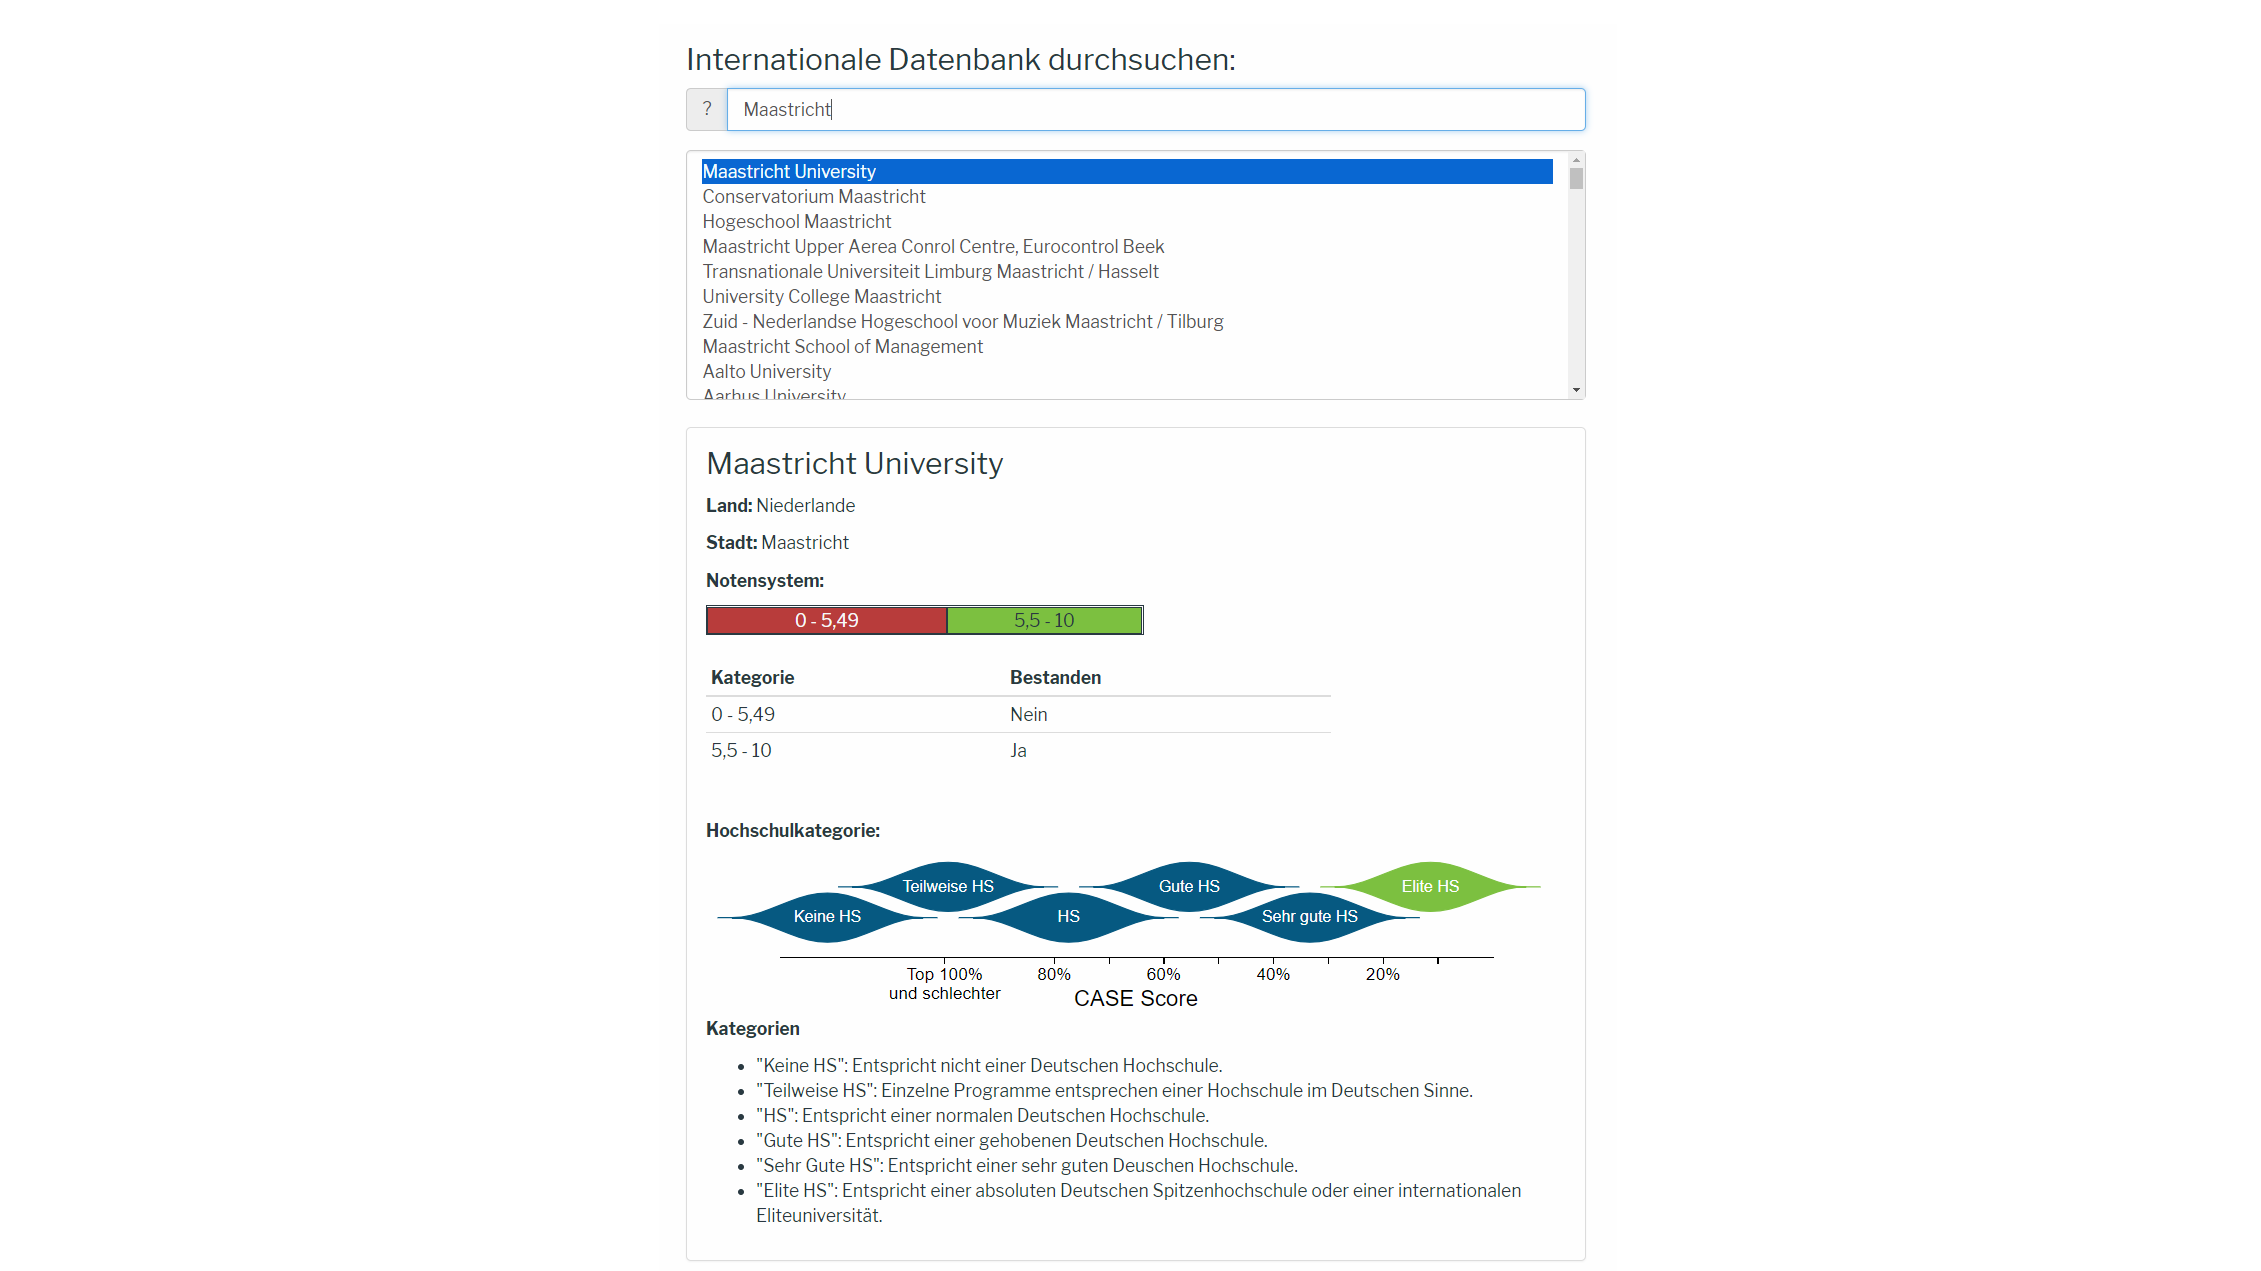Click the Hochschulkategorie: label

pyautogui.click(x=793, y=830)
